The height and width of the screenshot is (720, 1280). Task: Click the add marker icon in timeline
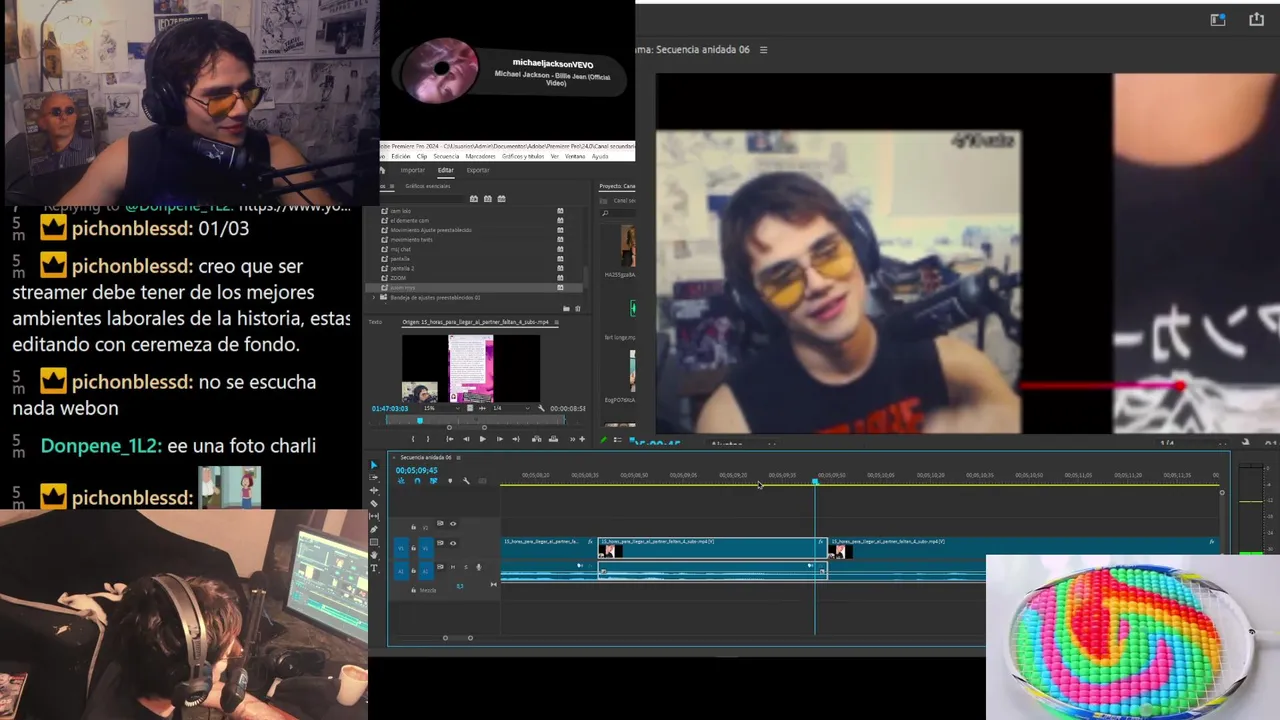pyautogui.click(x=450, y=481)
